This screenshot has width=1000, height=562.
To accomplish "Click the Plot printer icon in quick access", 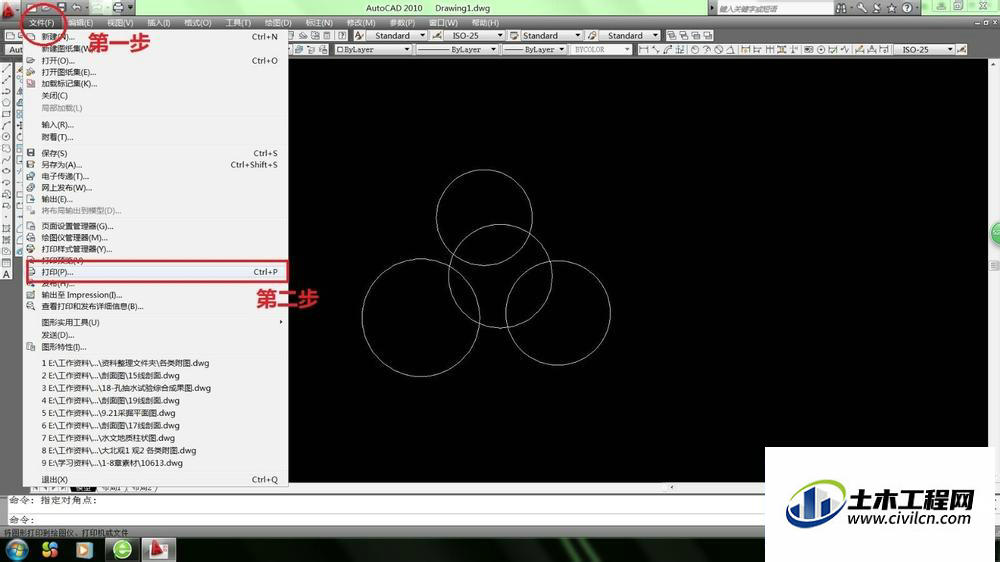I will click(118, 8).
